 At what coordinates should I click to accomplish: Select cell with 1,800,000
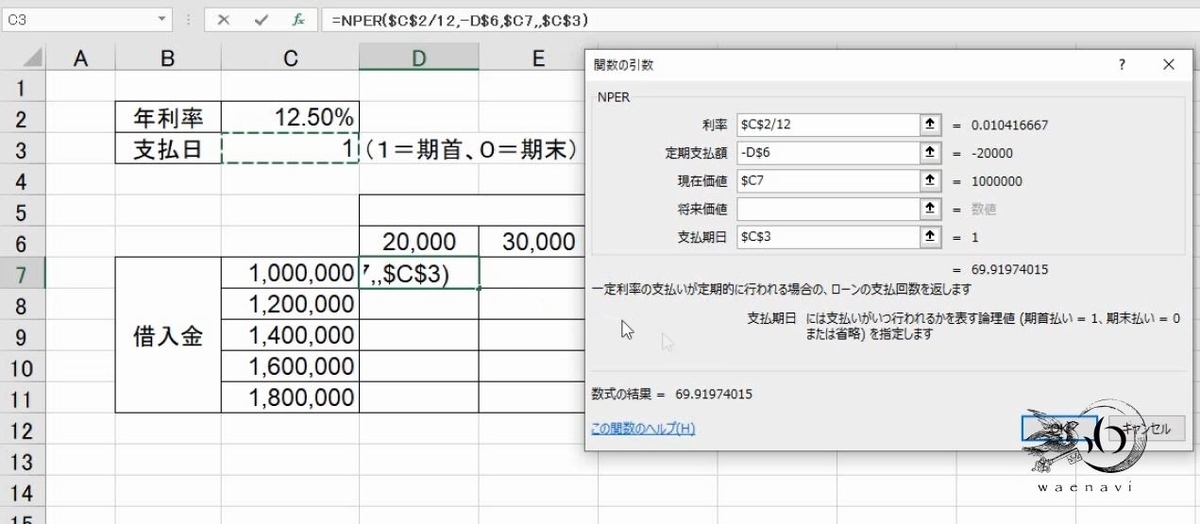[290, 398]
